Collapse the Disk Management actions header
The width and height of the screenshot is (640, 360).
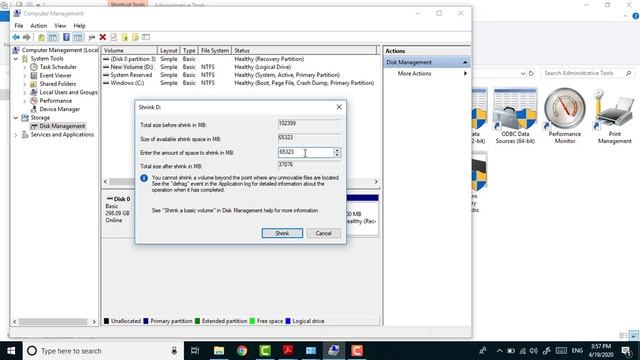pos(465,62)
